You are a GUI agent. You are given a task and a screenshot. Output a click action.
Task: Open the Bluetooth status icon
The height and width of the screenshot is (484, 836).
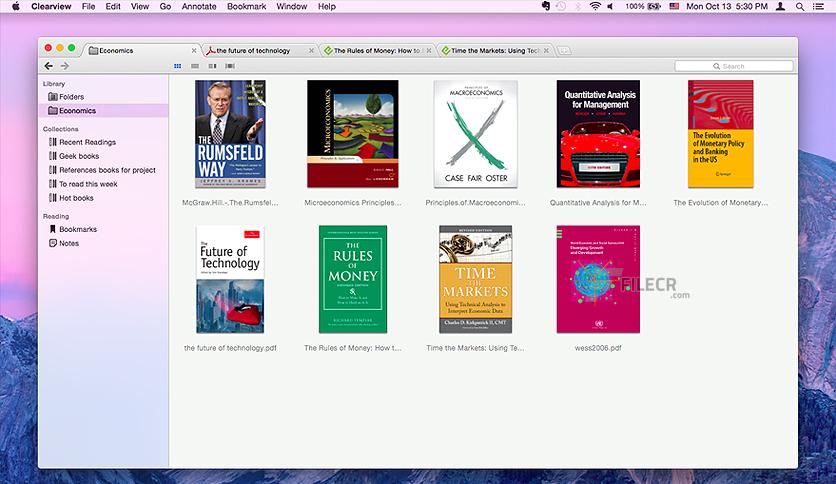(x=578, y=6)
